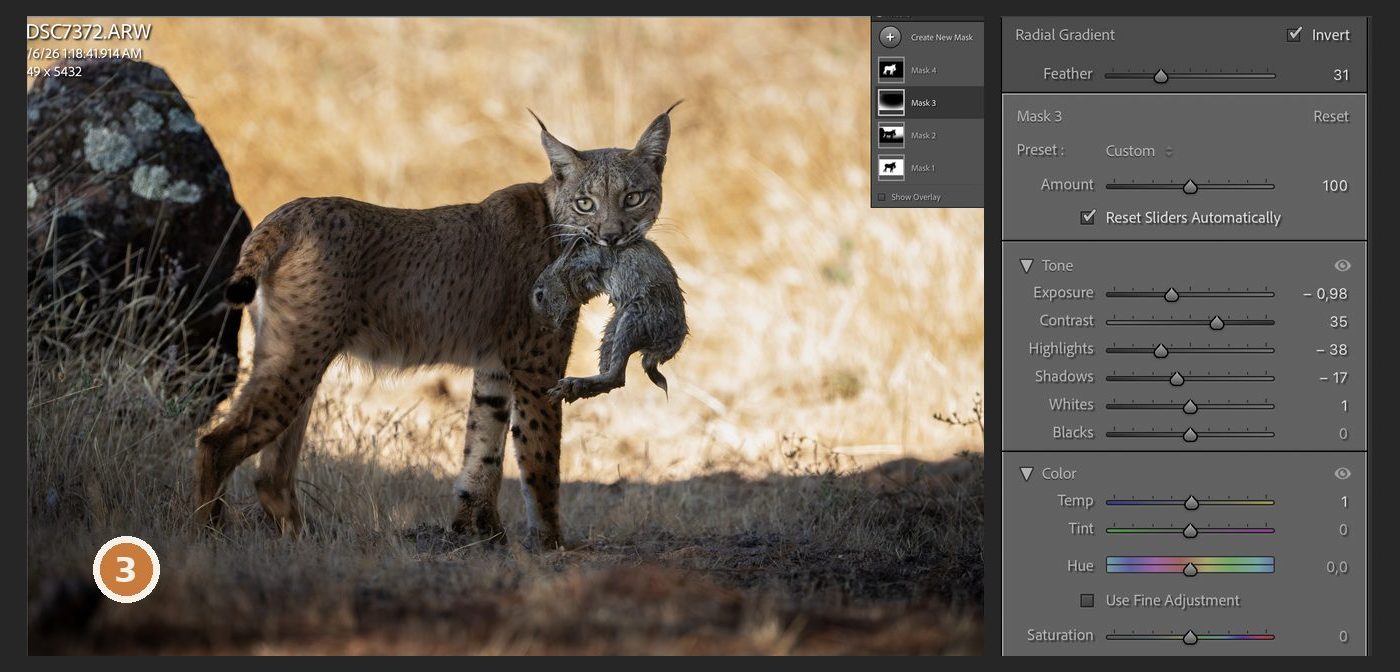The image size is (1400, 672).
Task: Click the Shadows value -17
Action: pyautogui.click(x=1333, y=377)
